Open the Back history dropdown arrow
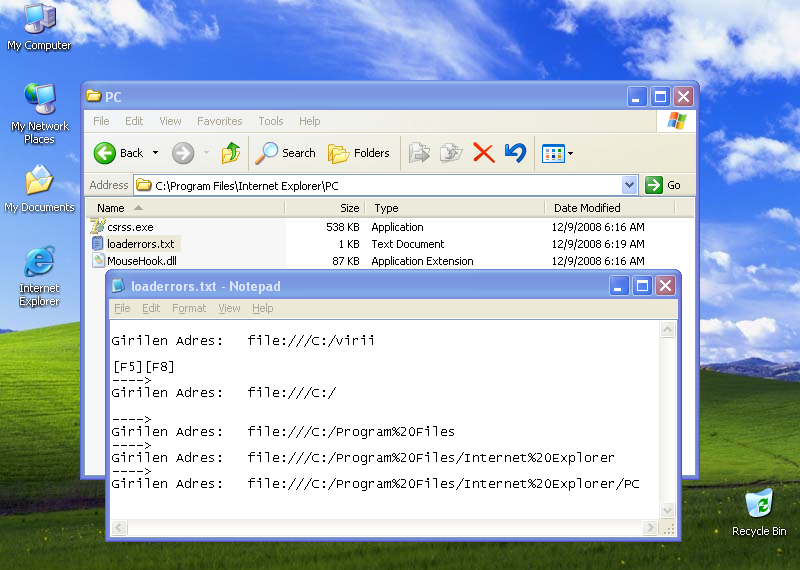The image size is (800, 570). (x=156, y=153)
